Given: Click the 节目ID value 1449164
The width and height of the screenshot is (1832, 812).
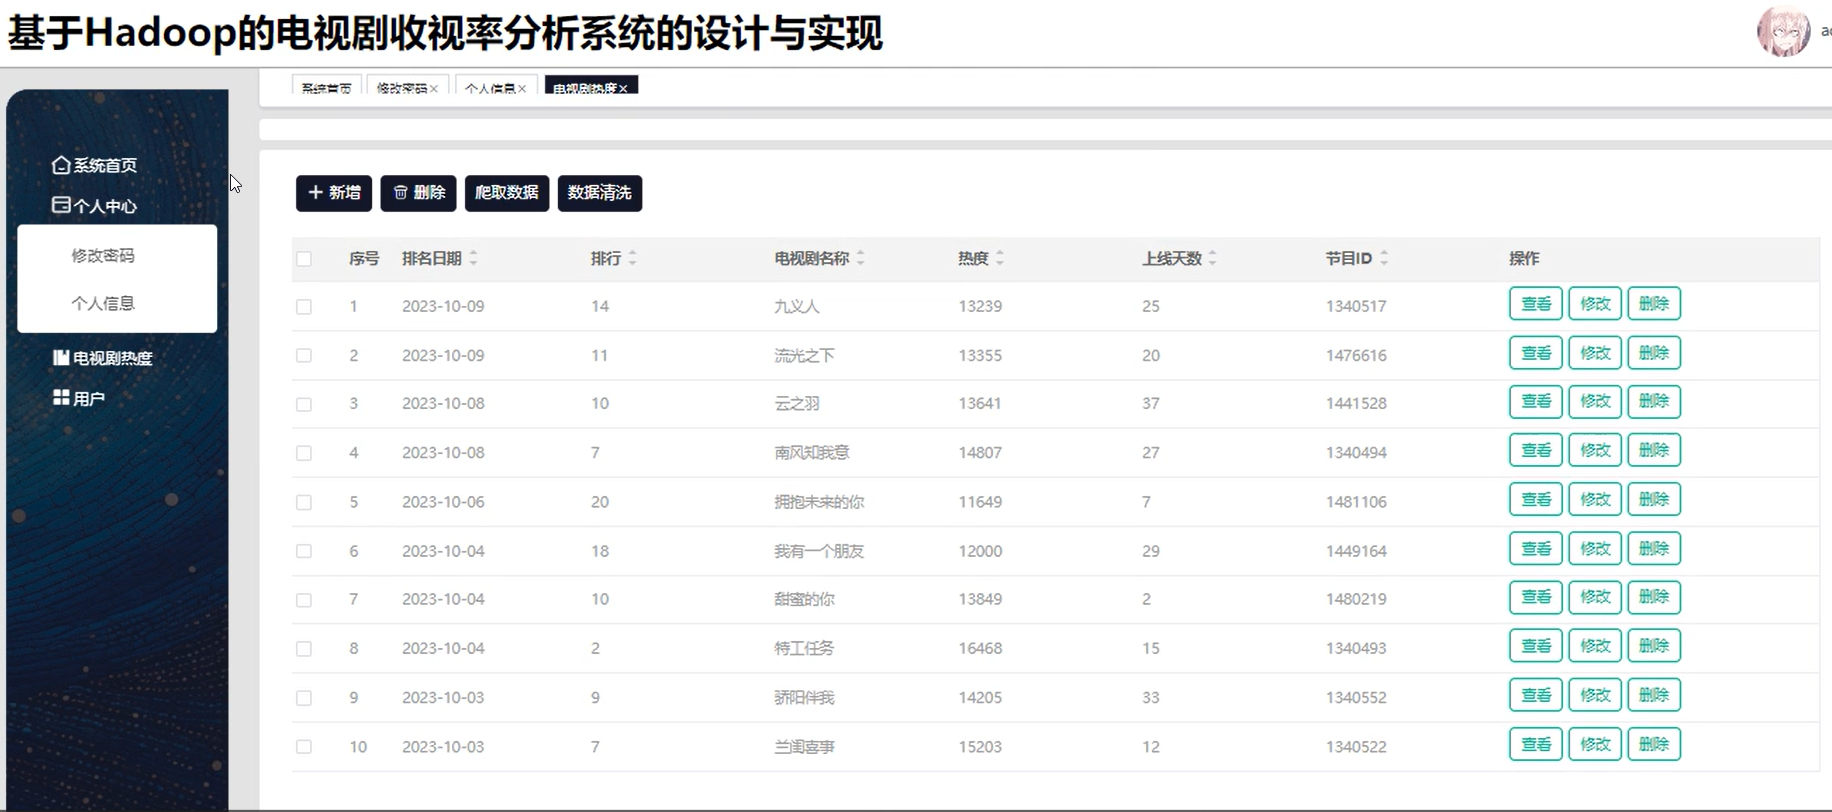Looking at the screenshot, I should [x=1356, y=551].
